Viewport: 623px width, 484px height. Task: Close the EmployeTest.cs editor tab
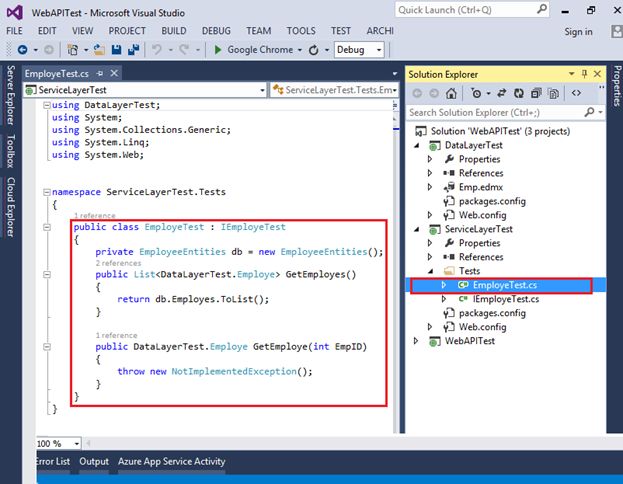[x=114, y=73]
